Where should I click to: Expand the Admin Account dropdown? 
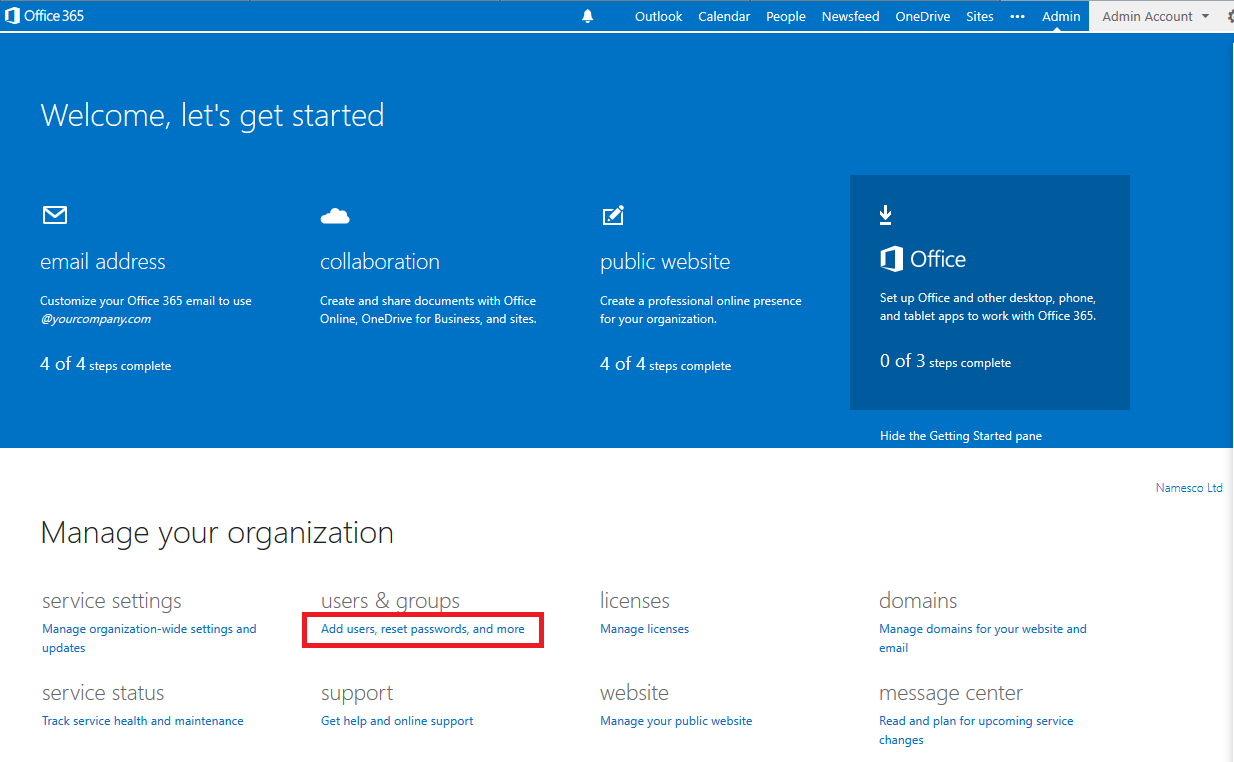[x=1155, y=16]
